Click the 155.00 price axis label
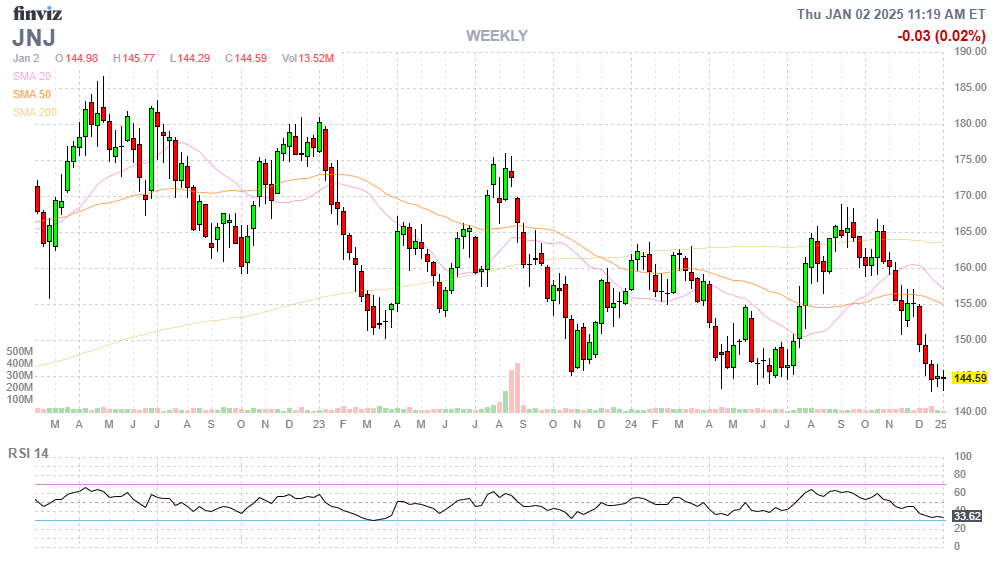This screenshot has height=562, width=999. tap(970, 303)
